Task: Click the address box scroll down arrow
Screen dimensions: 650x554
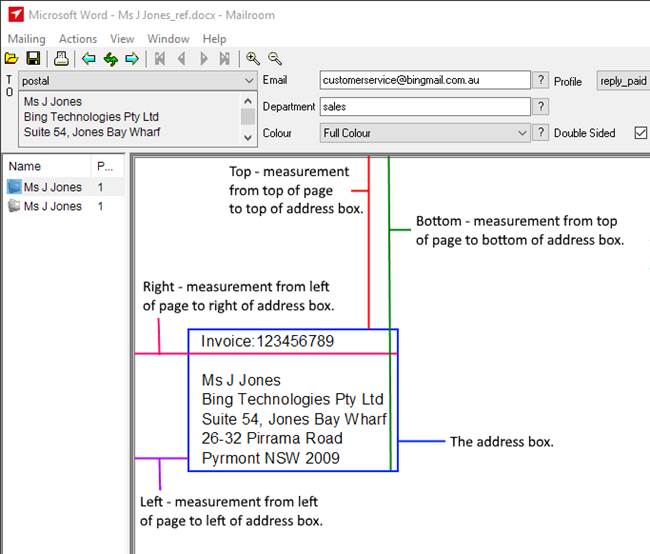Action: click(248, 137)
